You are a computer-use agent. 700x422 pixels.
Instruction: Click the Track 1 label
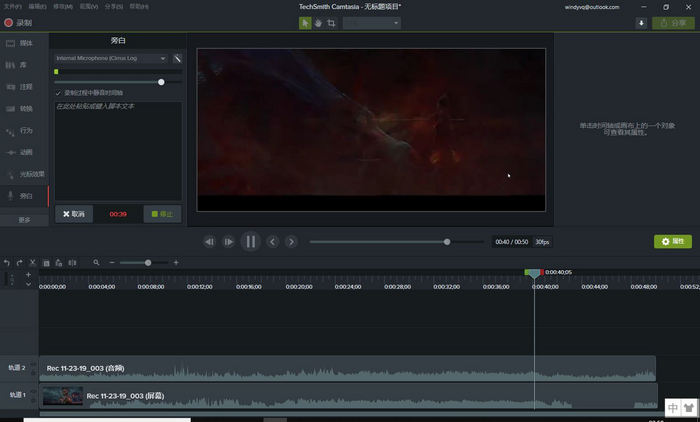pyautogui.click(x=17, y=395)
